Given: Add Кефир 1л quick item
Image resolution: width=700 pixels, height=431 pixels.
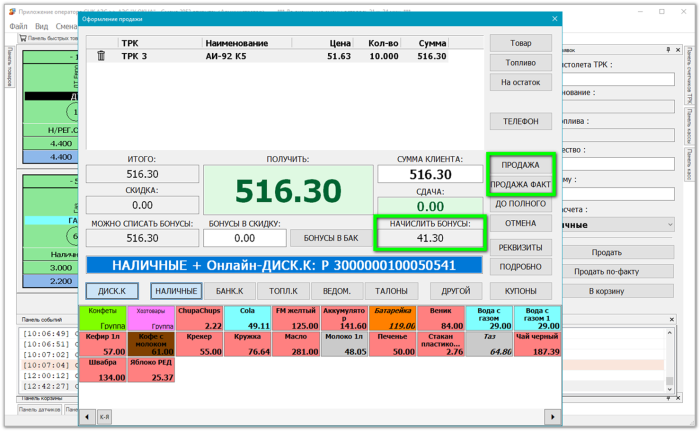Looking at the screenshot, I should point(103,344).
